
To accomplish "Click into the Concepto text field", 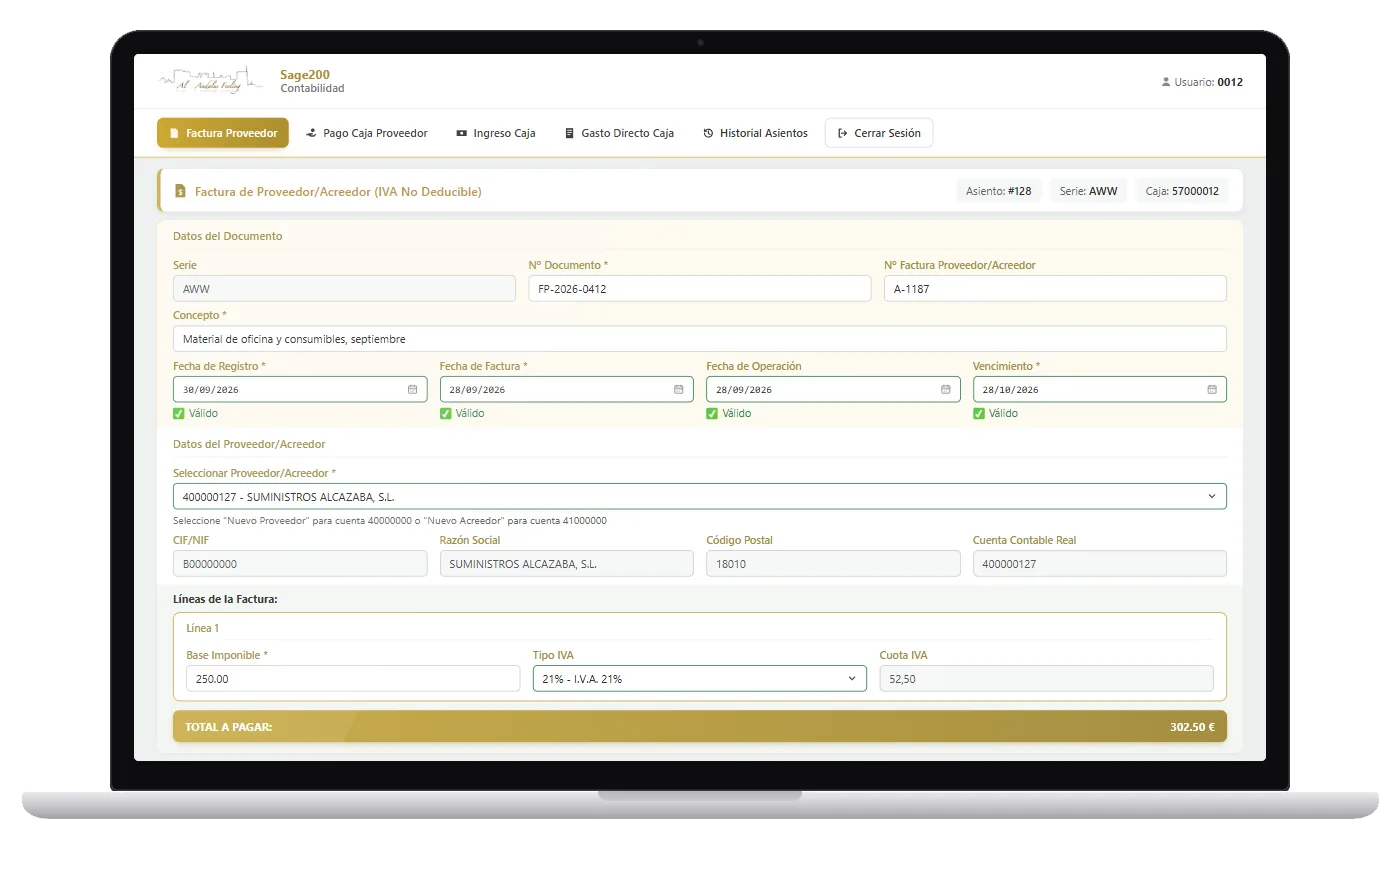I will coord(700,339).
